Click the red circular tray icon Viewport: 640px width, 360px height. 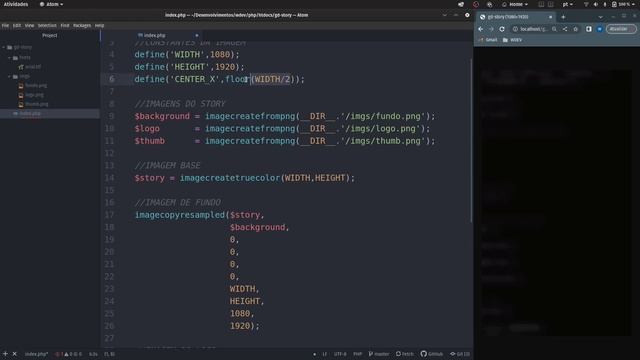[476, 4]
